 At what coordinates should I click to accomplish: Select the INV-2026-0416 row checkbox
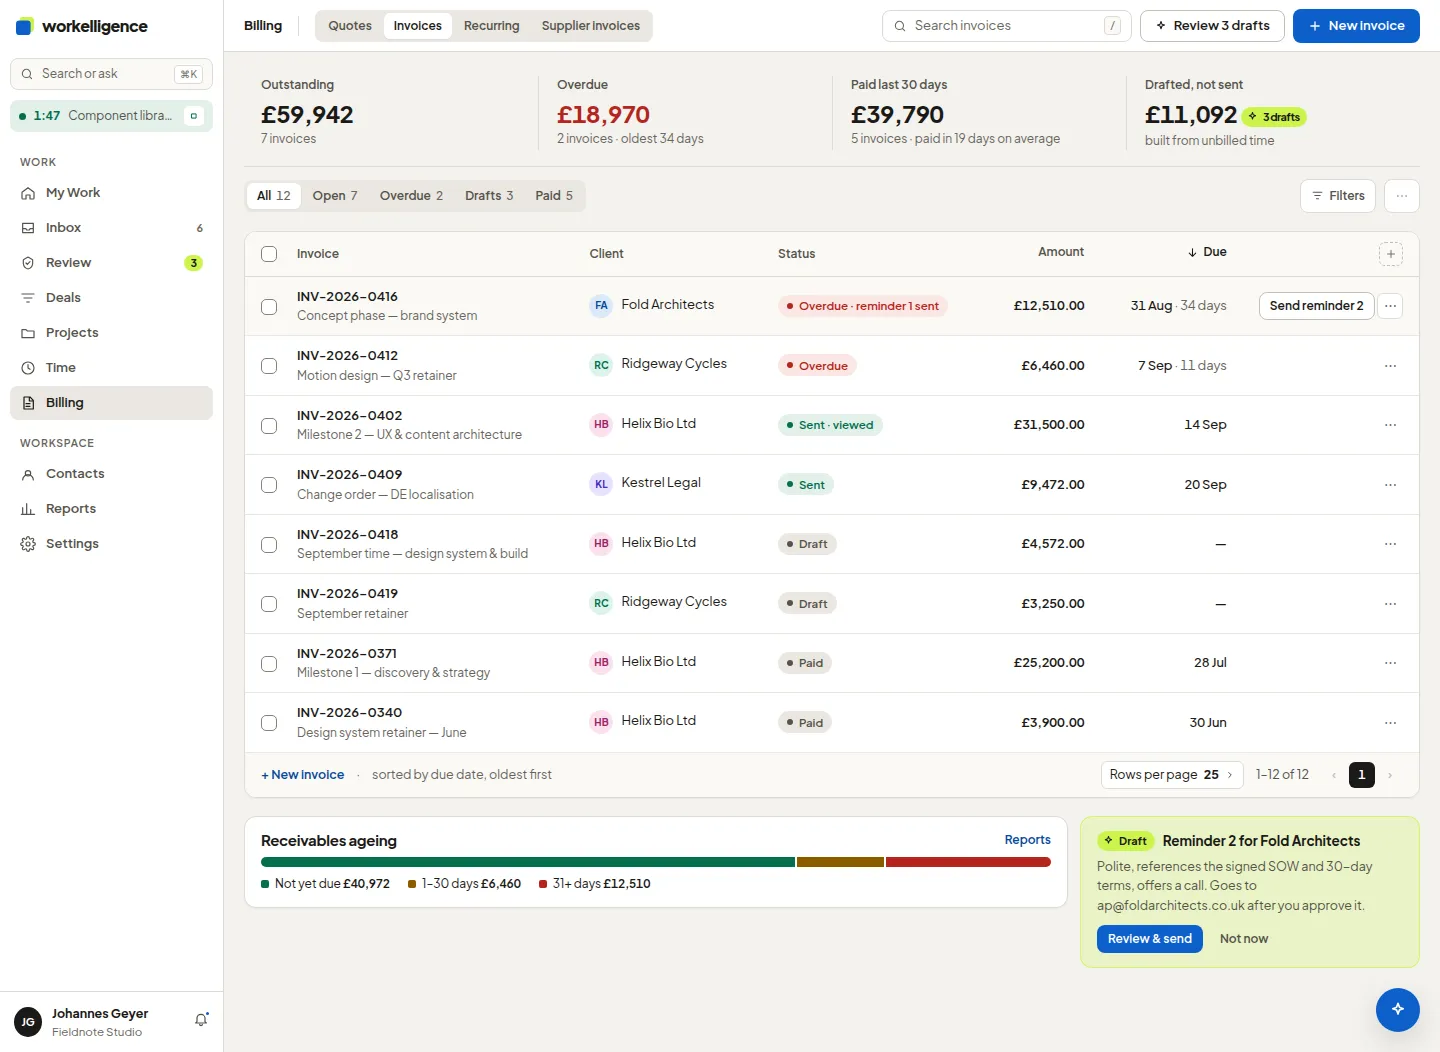click(x=269, y=307)
